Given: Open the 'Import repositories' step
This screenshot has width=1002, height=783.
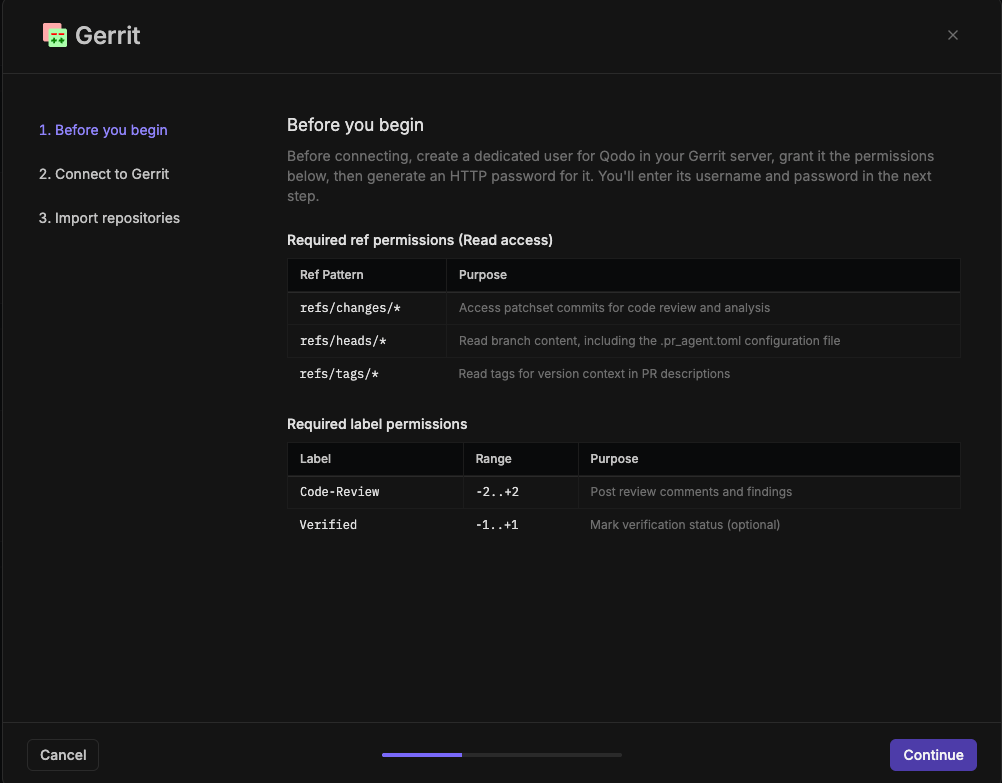Looking at the screenshot, I should pyautogui.click(x=109, y=218).
